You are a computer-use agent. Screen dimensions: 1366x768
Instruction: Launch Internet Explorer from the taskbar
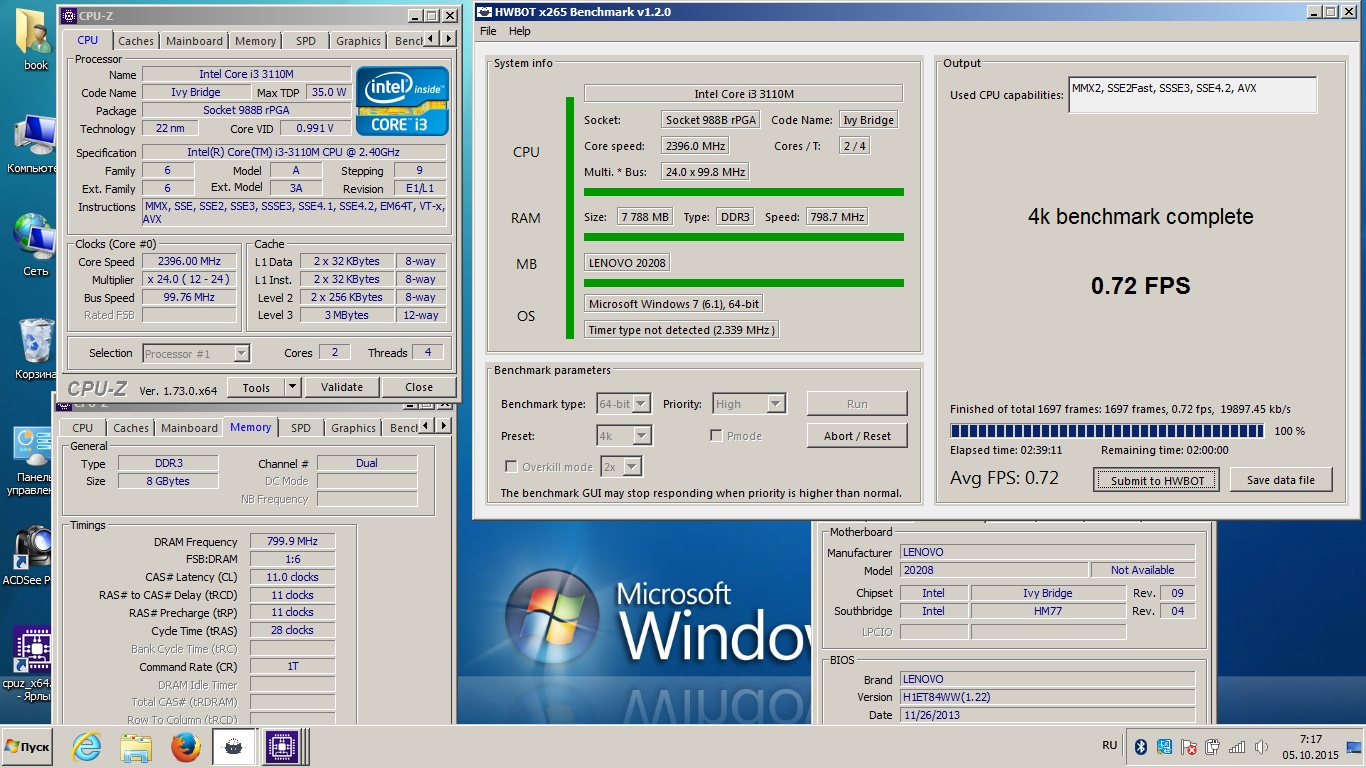pos(87,747)
